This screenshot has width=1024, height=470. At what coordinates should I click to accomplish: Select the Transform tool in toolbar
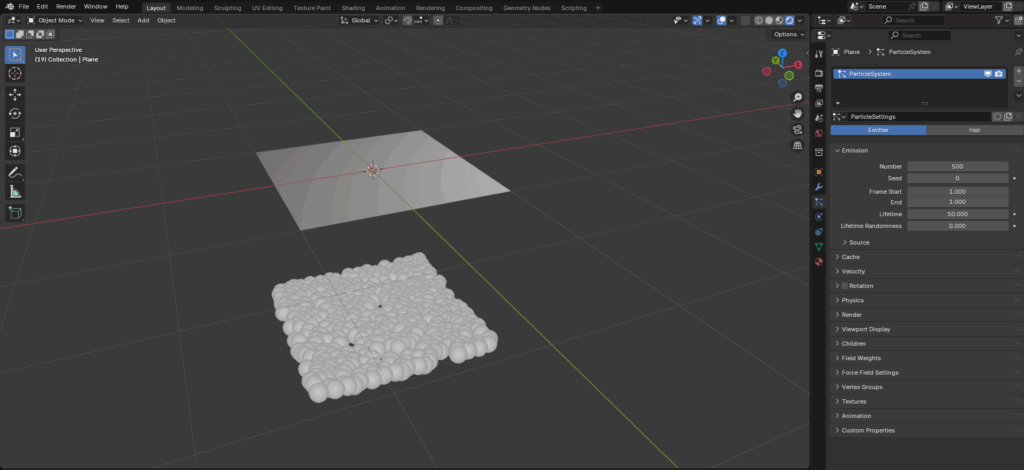pyautogui.click(x=15, y=151)
